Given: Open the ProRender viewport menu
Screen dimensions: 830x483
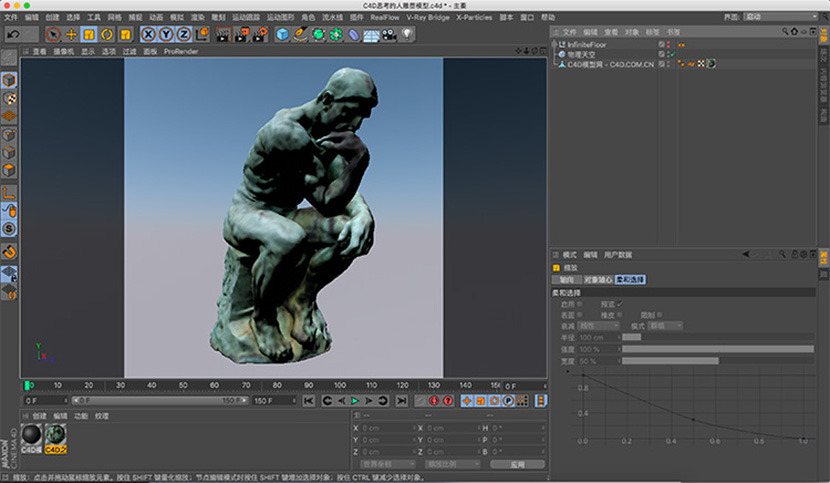Looking at the screenshot, I should click(181, 51).
